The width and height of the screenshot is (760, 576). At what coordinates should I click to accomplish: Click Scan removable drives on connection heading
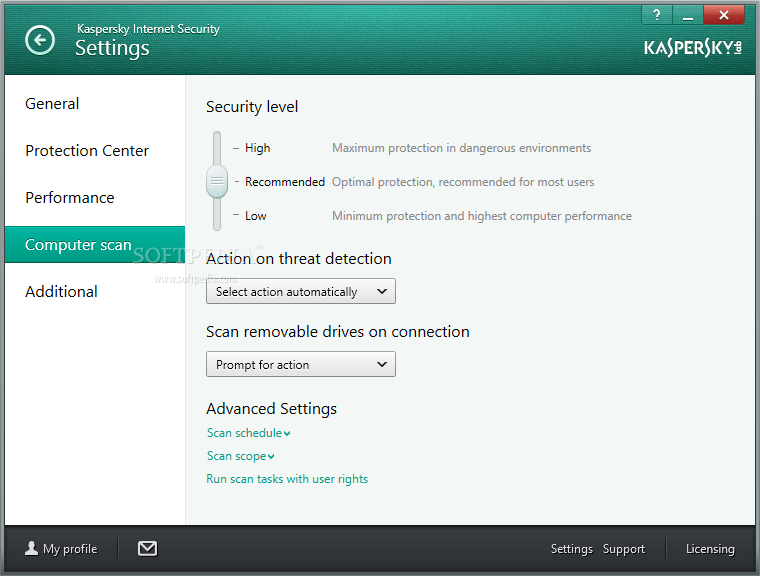pyautogui.click(x=338, y=332)
